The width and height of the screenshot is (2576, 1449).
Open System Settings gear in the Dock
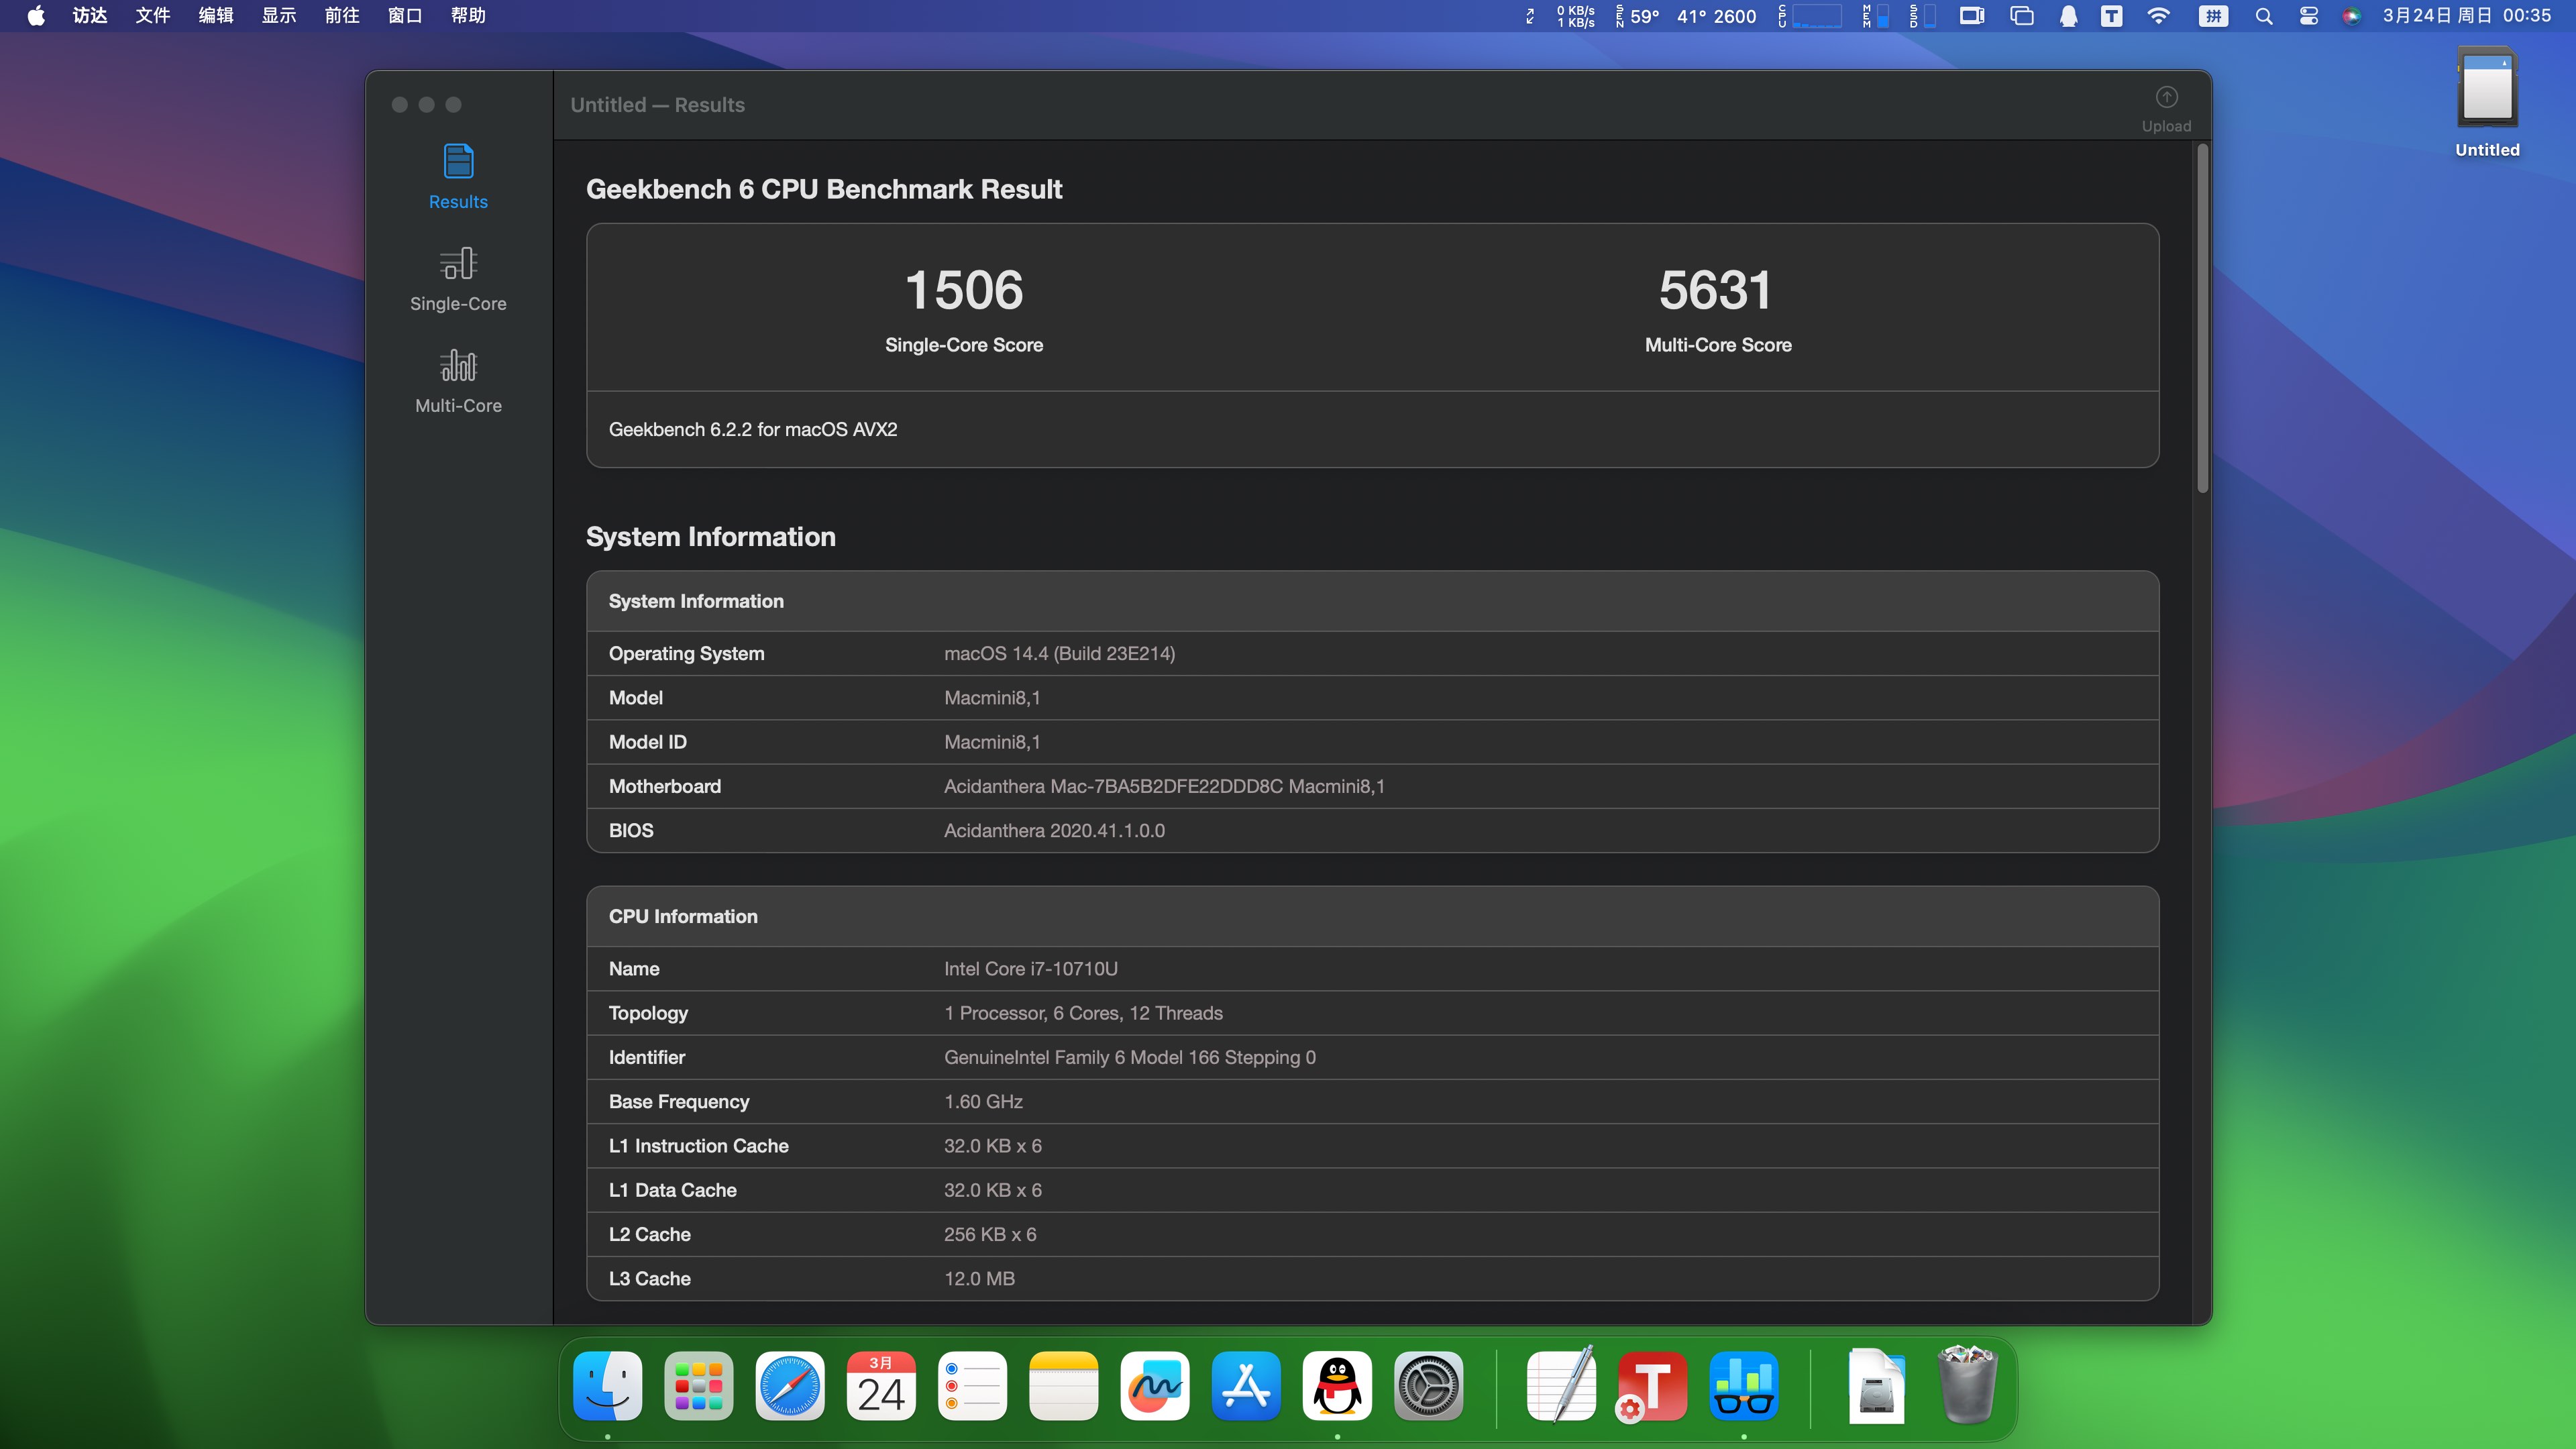[x=1428, y=1386]
